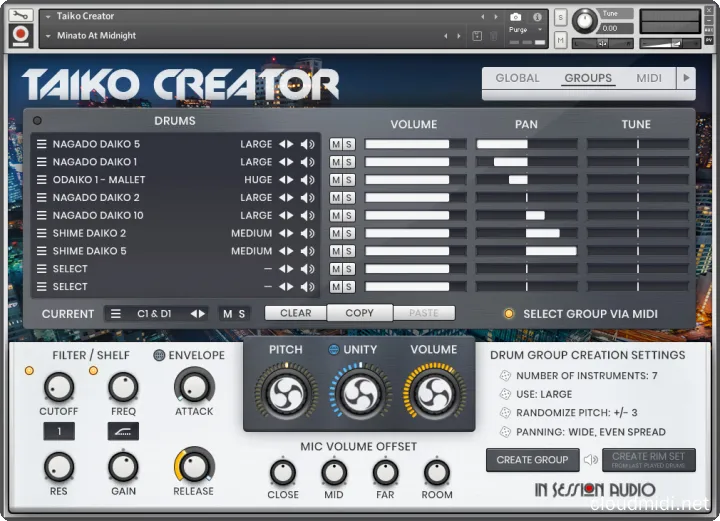Click the Shime Daiko 5 pan slider
Image resolution: width=720 pixels, height=521 pixels.
[526, 251]
